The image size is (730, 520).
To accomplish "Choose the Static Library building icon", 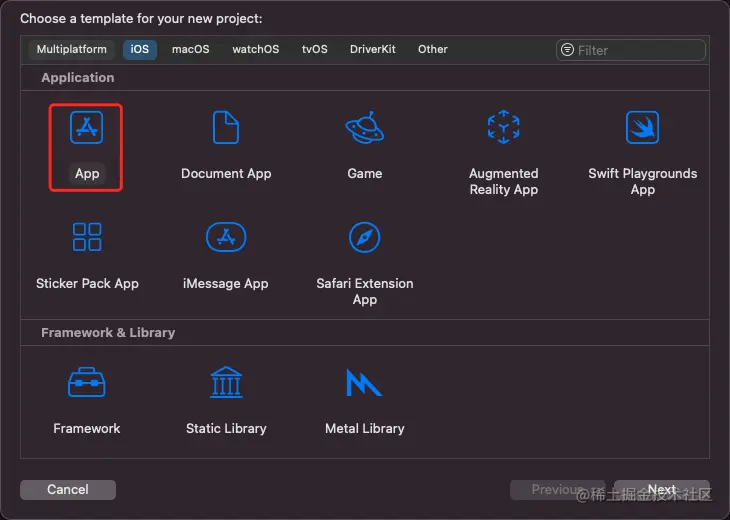I will (x=226, y=382).
